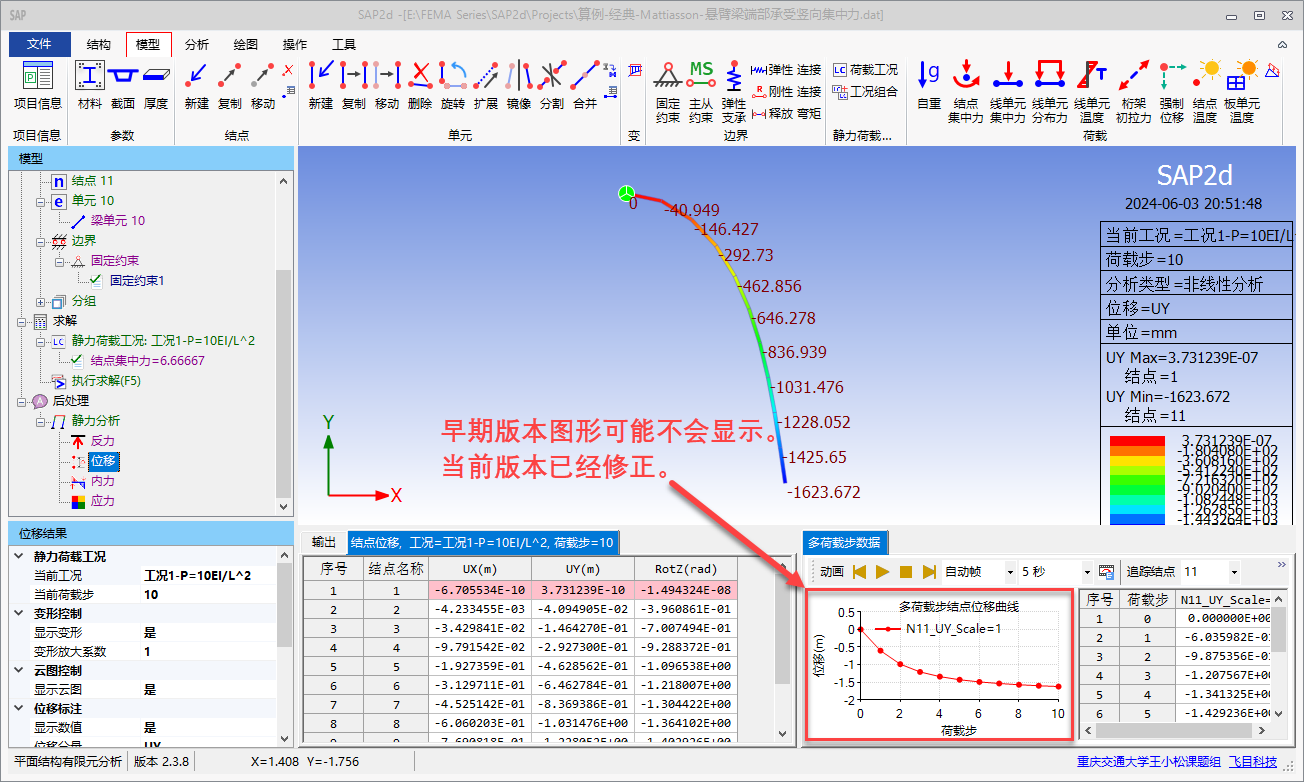The image size is (1304, 782).
Task: Open the 厚度 thickness parameter icon
Action: pyautogui.click(x=156, y=84)
